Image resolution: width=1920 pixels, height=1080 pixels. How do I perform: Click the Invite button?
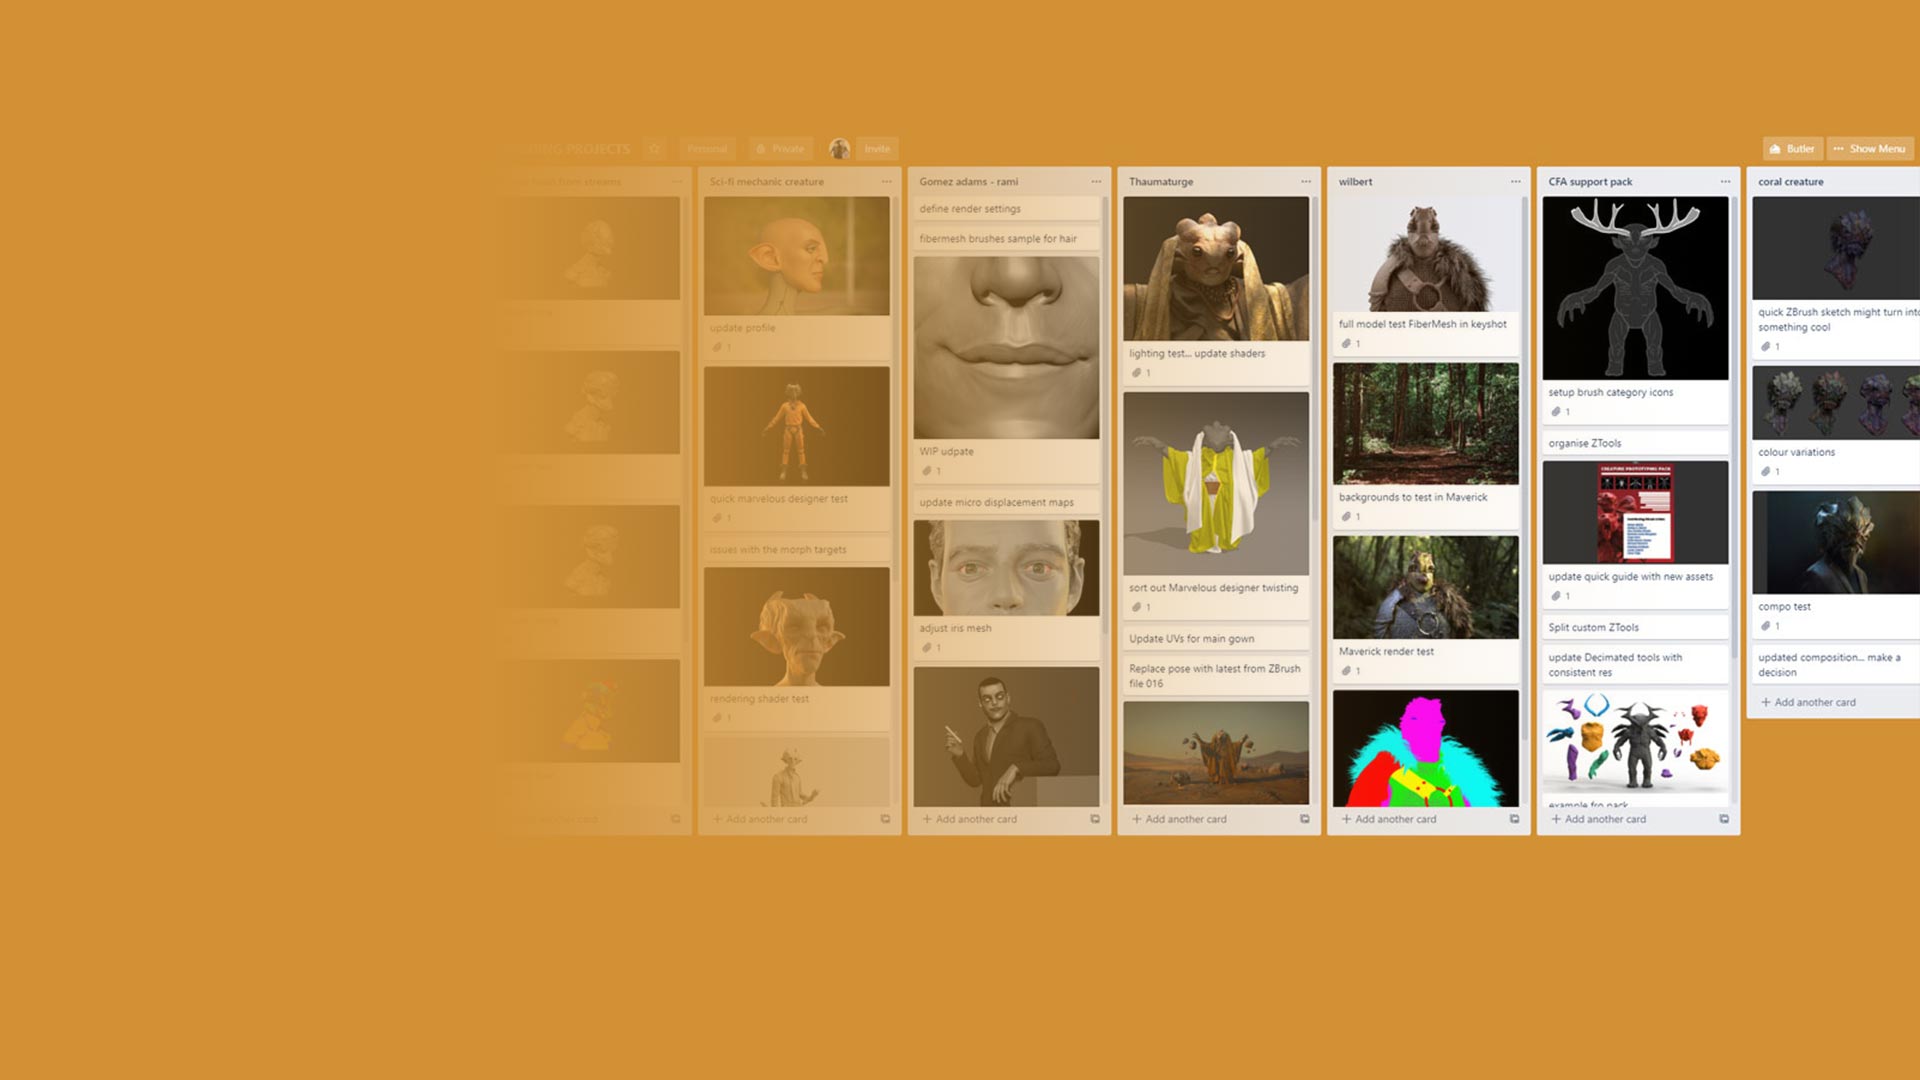[877, 149]
